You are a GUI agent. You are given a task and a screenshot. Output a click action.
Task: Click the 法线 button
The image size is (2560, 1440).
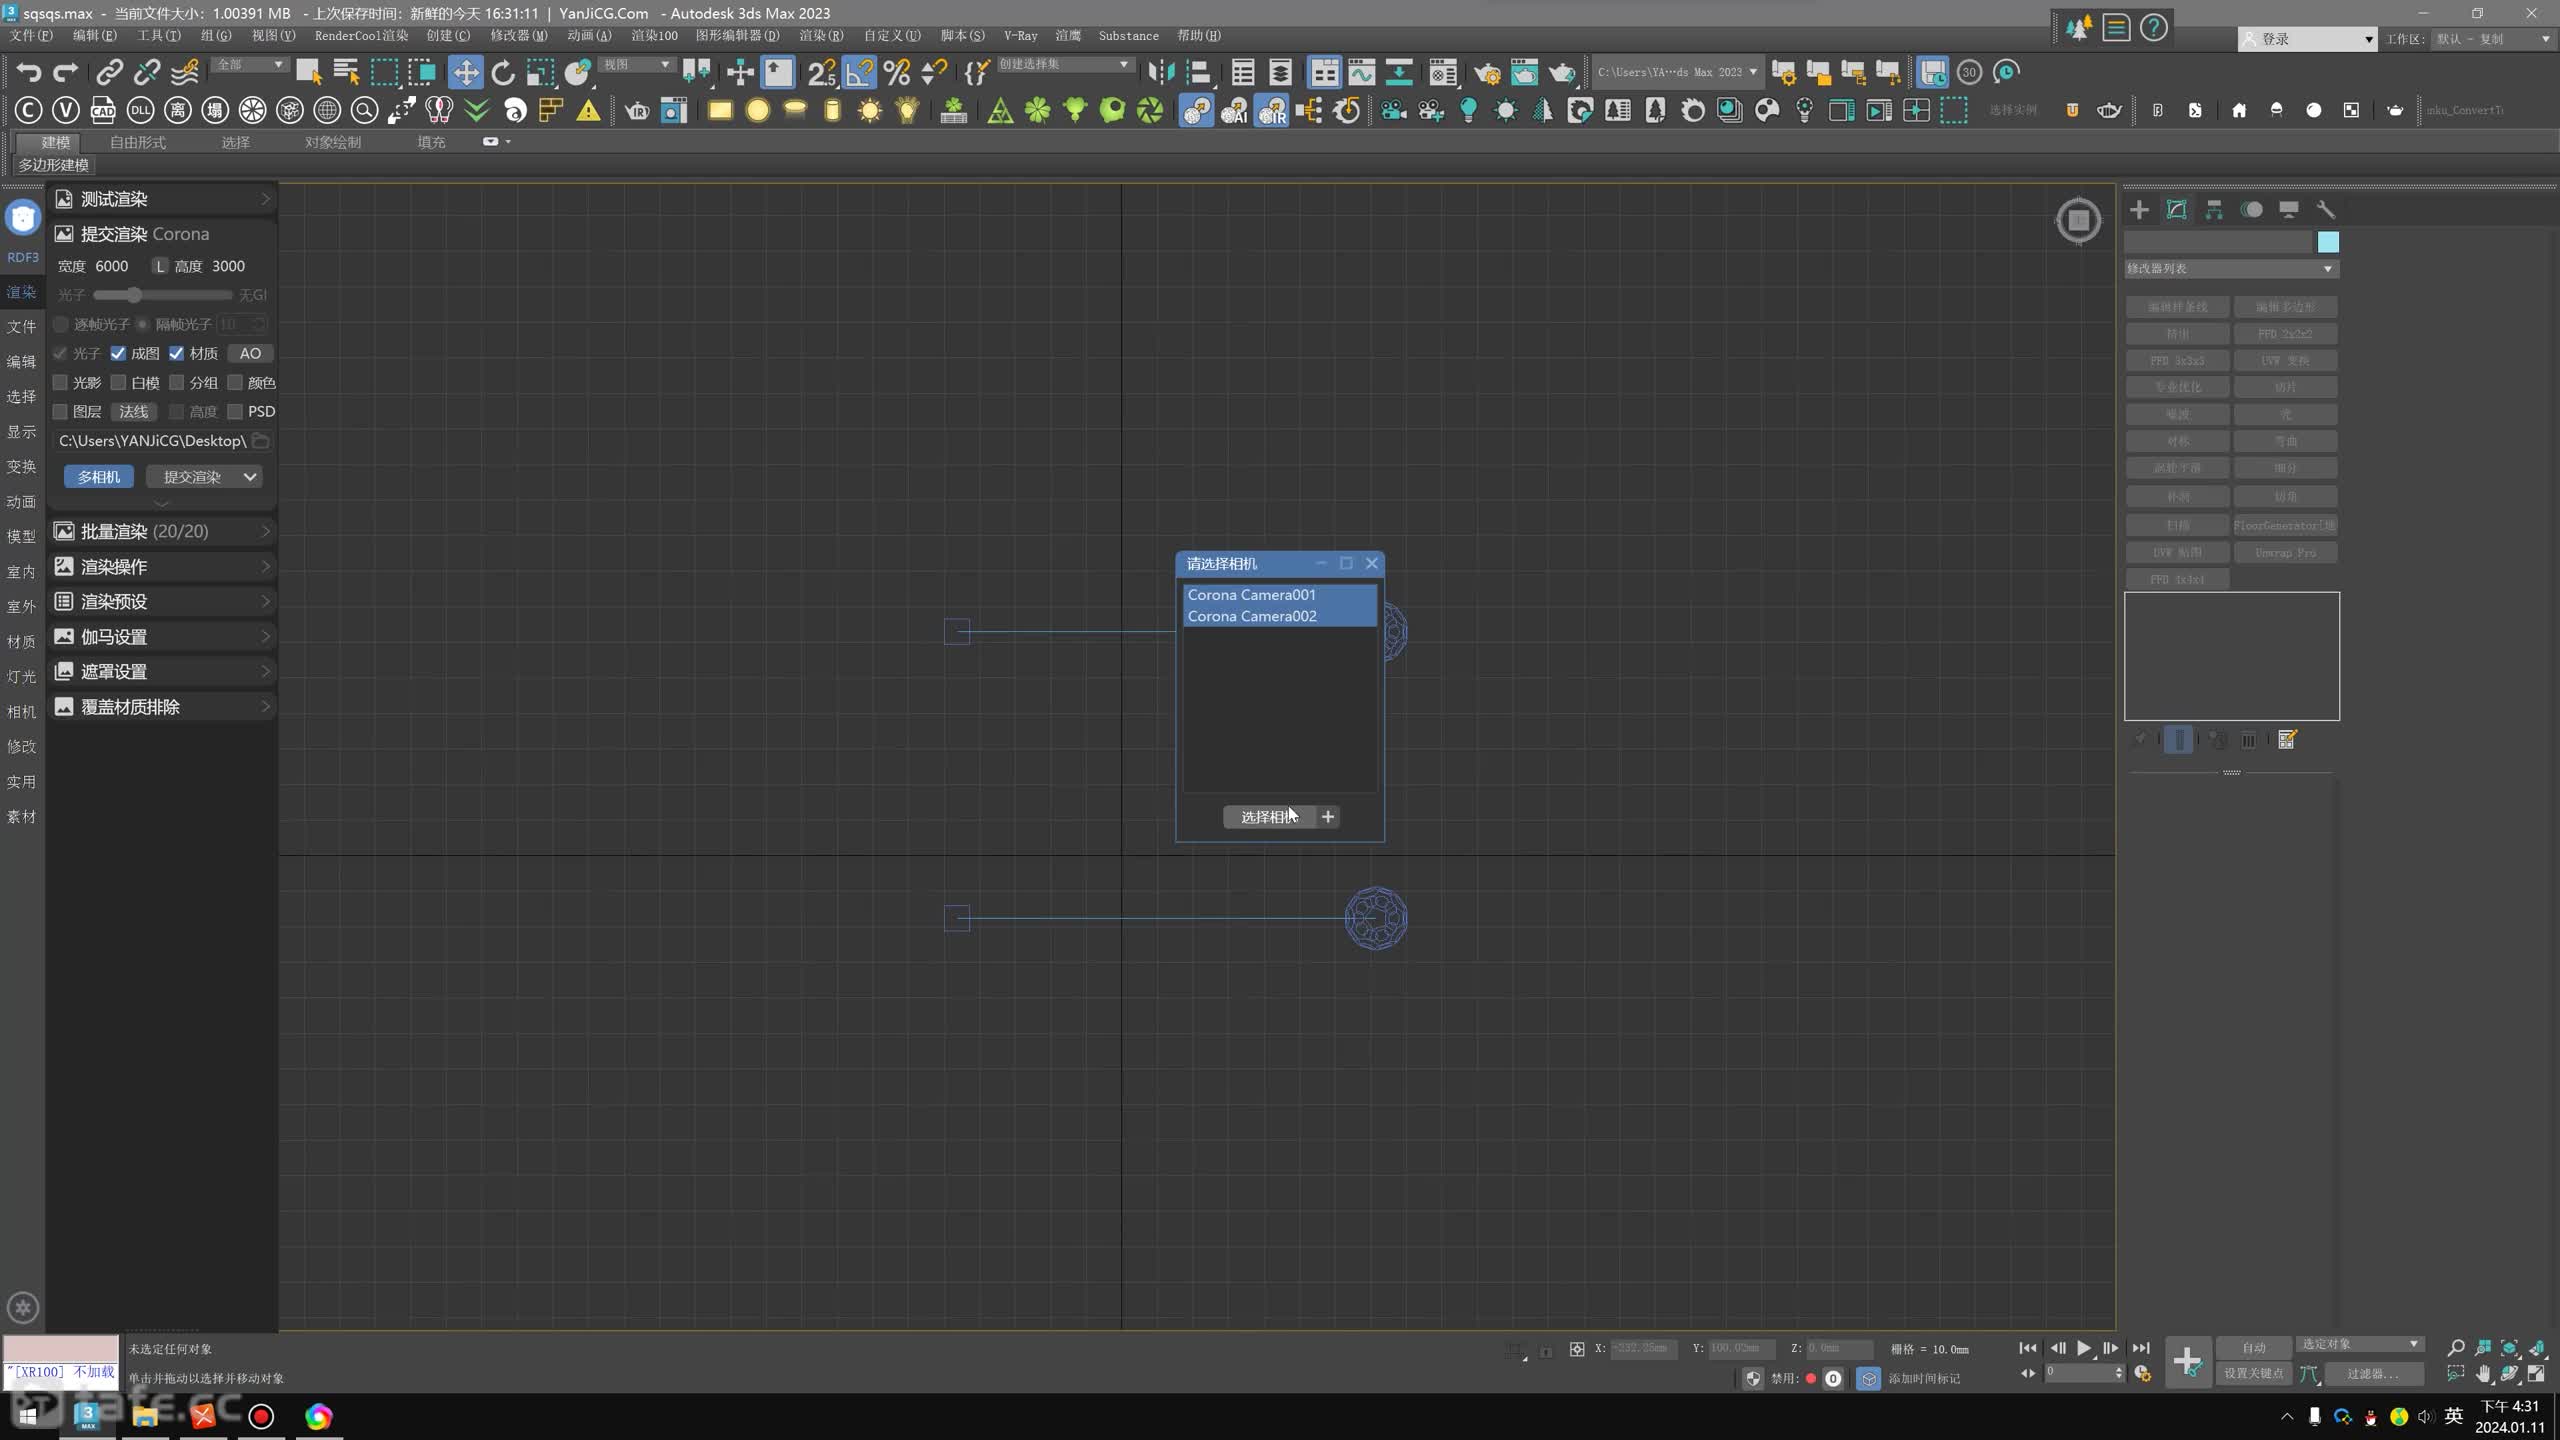coord(134,411)
